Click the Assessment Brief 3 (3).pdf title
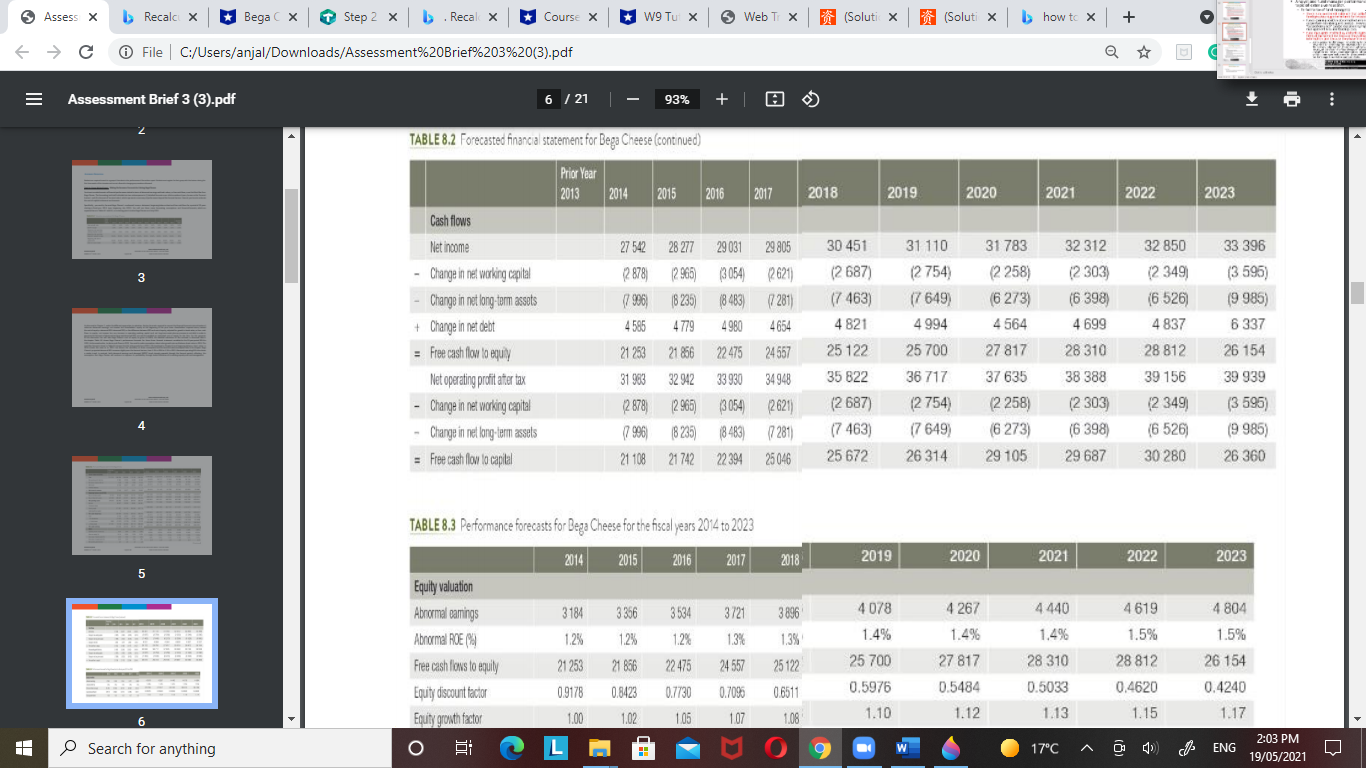The height and width of the screenshot is (768, 1366). tap(152, 99)
